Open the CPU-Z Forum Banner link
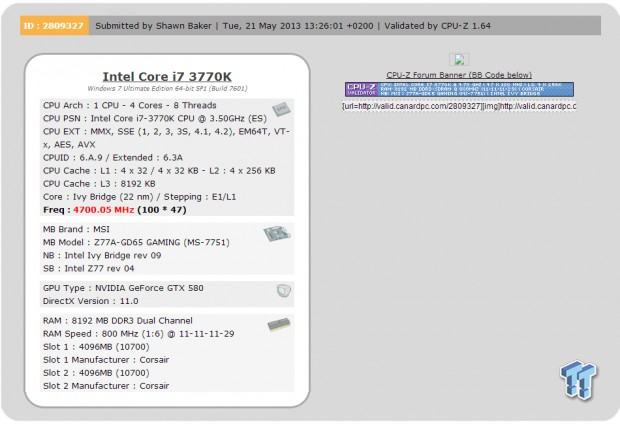The image size is (620, 424). coord(459,75)
